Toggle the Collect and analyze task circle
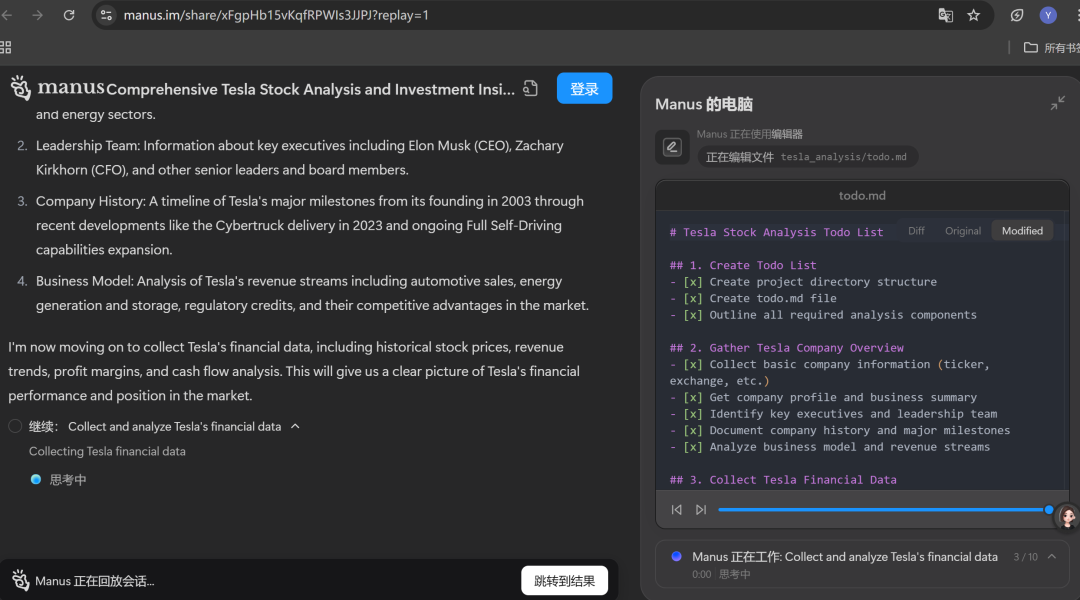 [x=15, y=427]
